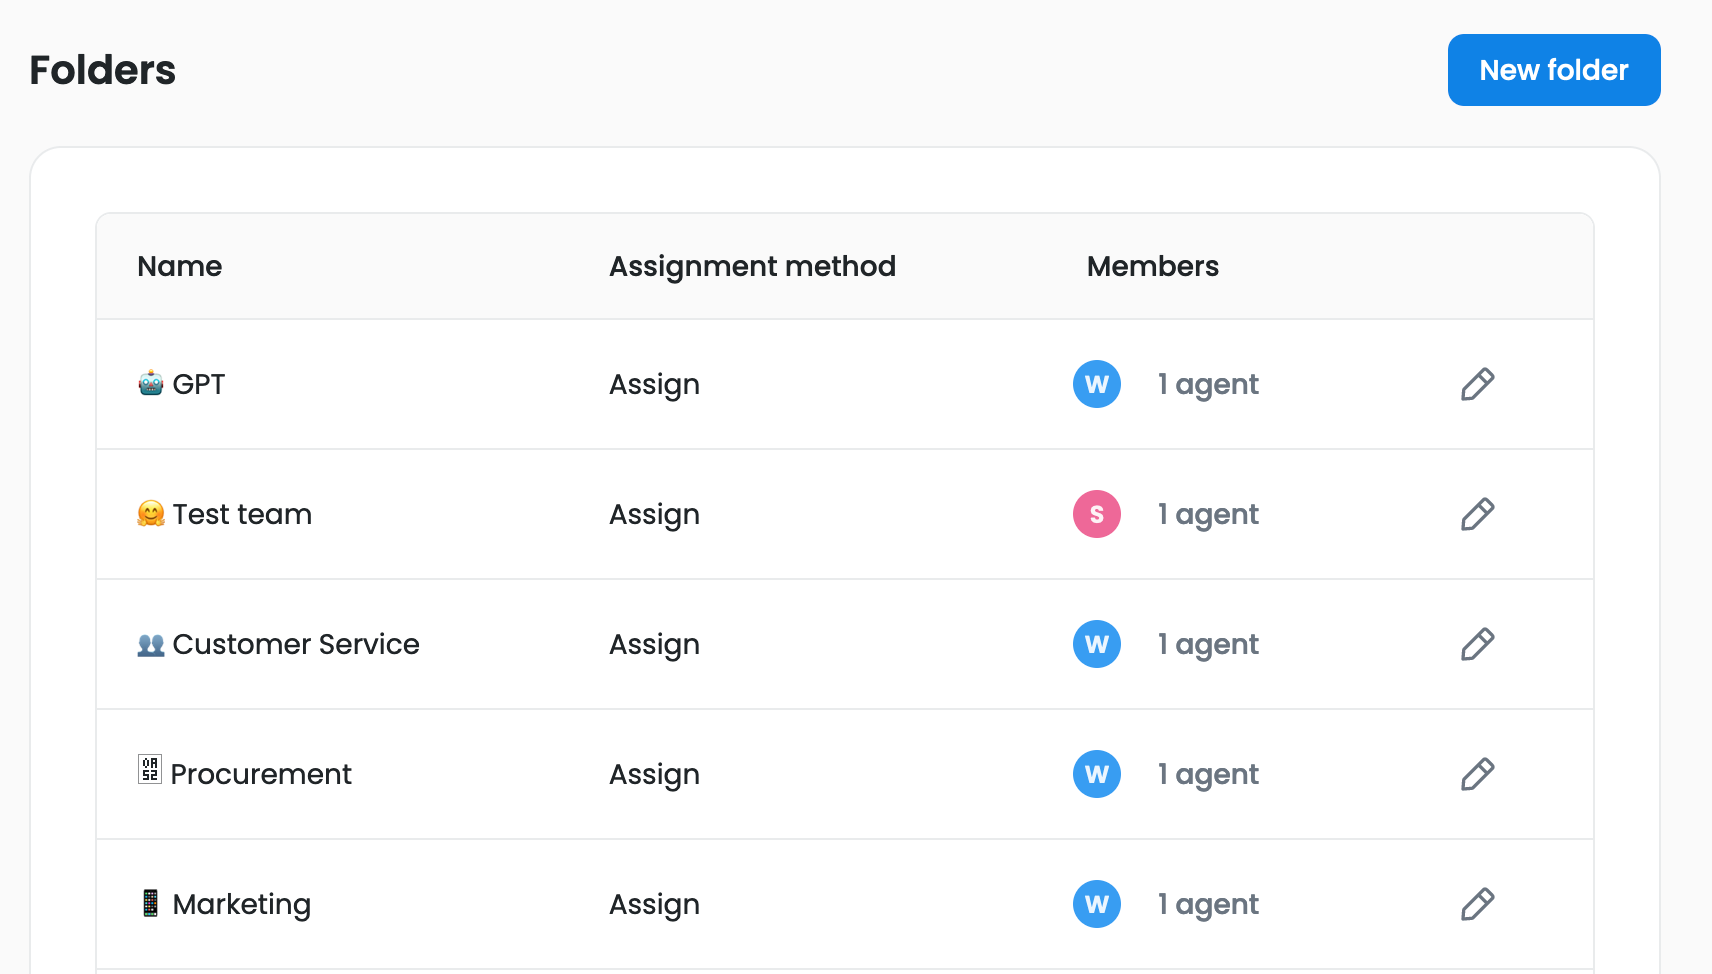The image size is (1712, 974).
Task: Click the people emoji beside Customer Service
Action: pos(151,645)
